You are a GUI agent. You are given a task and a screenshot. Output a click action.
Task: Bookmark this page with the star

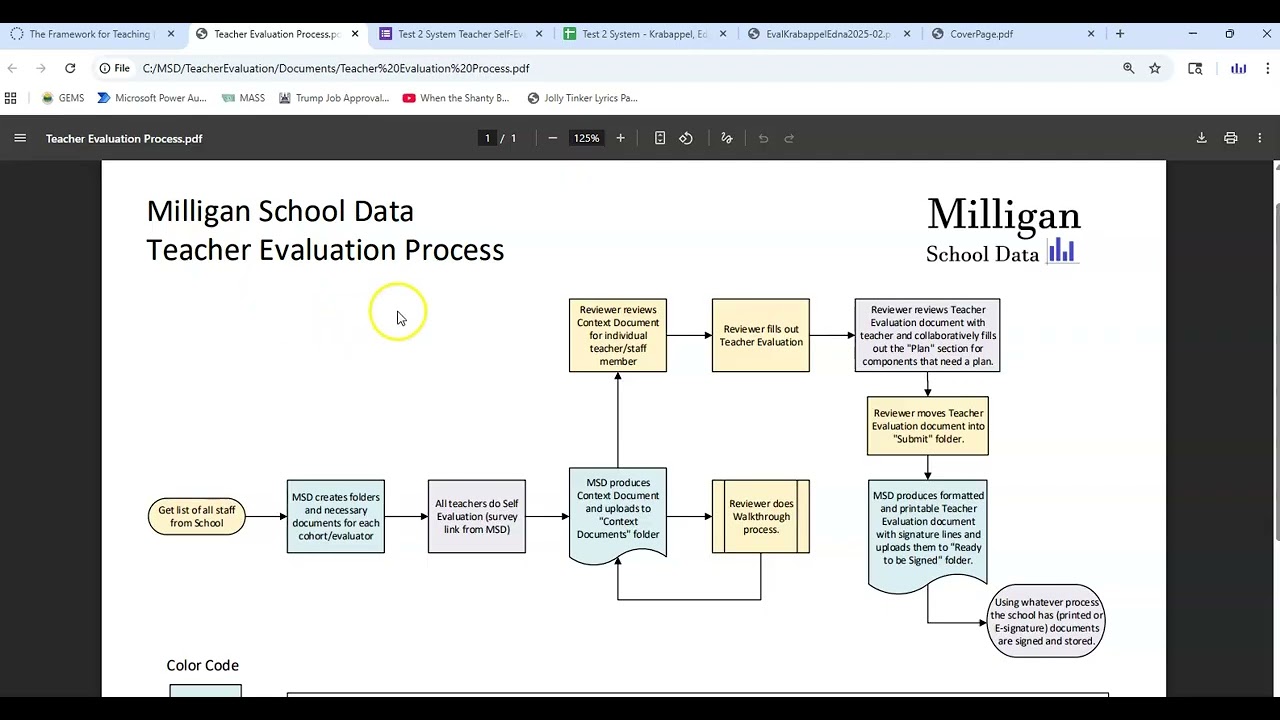1155,68
